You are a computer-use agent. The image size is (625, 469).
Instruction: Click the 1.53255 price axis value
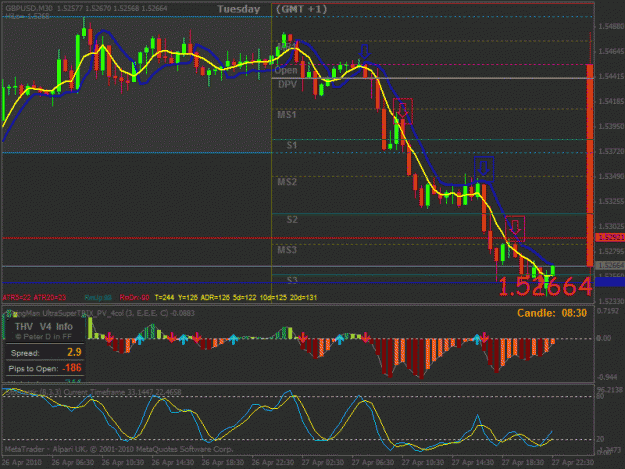pos(611,201)
